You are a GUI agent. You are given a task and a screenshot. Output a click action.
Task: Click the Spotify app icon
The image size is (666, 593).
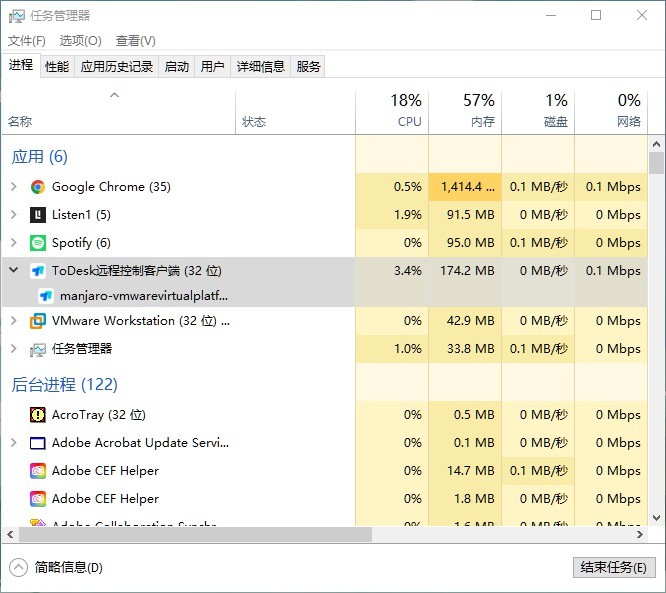[38, 243]
